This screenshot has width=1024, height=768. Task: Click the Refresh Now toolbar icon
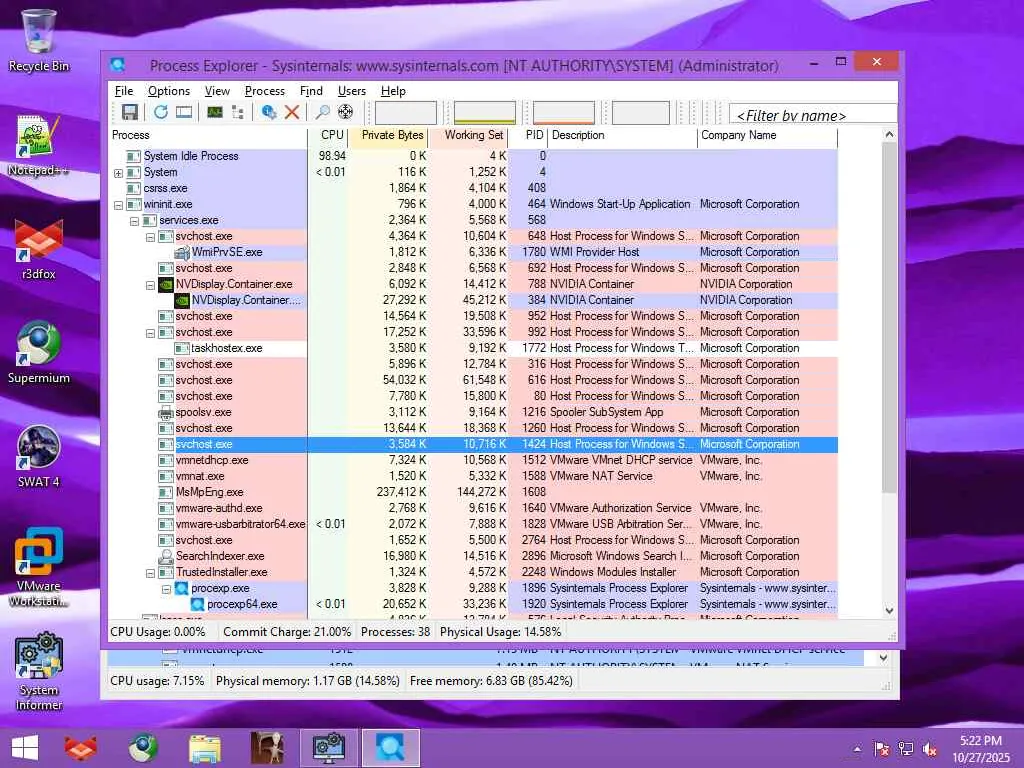click(x=161, y=112)
